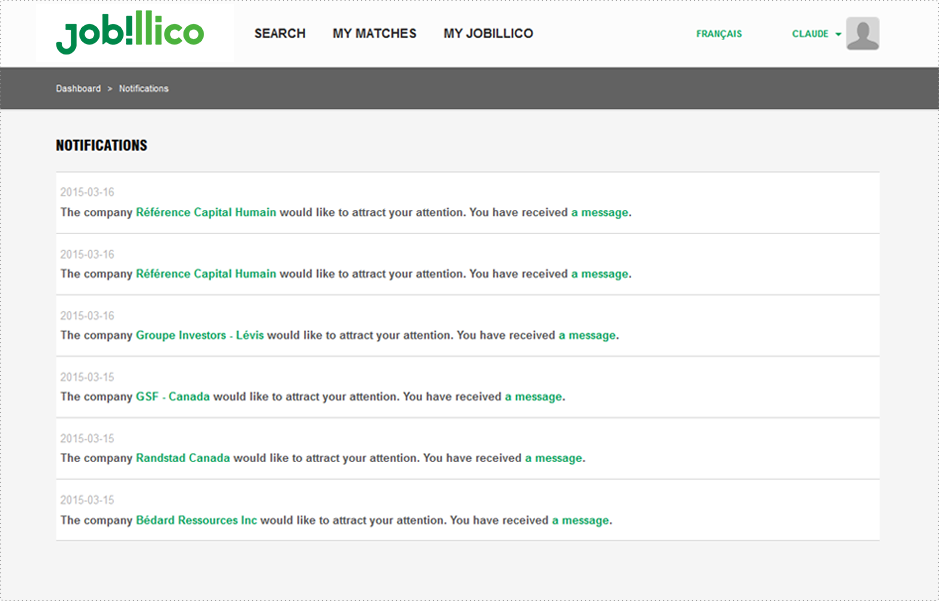940x601 pixels.
Task: Click the CLAUDE username link
Action: click(810, 34)
